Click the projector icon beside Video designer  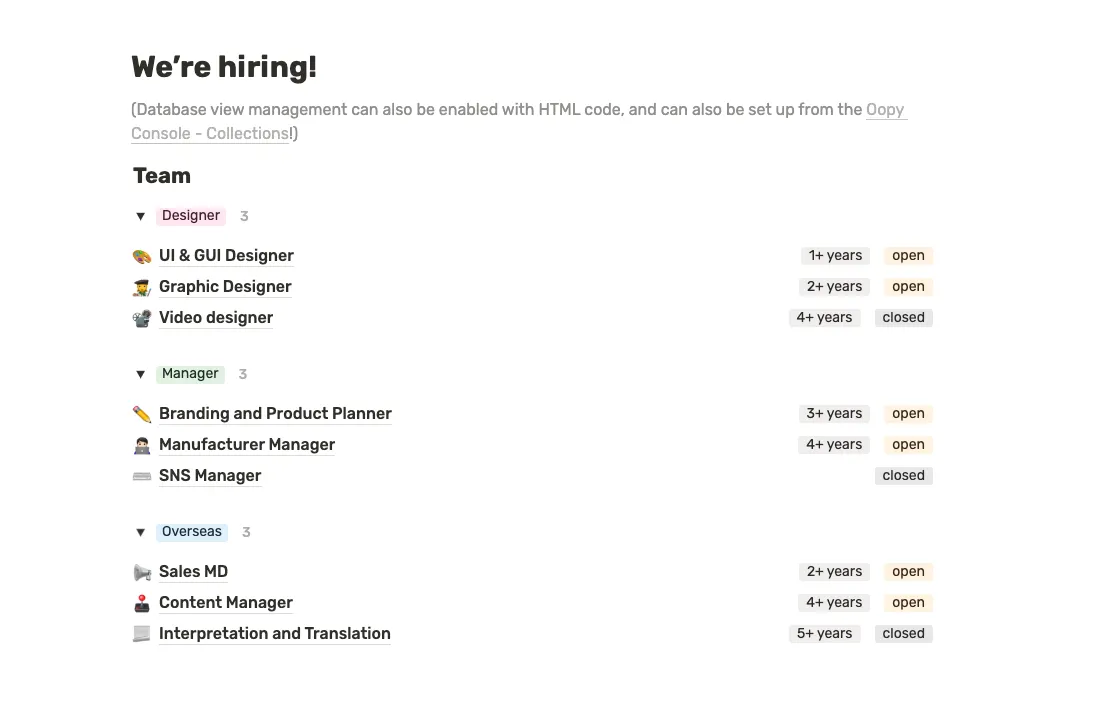pyautogui.click(x=142, y=318)
